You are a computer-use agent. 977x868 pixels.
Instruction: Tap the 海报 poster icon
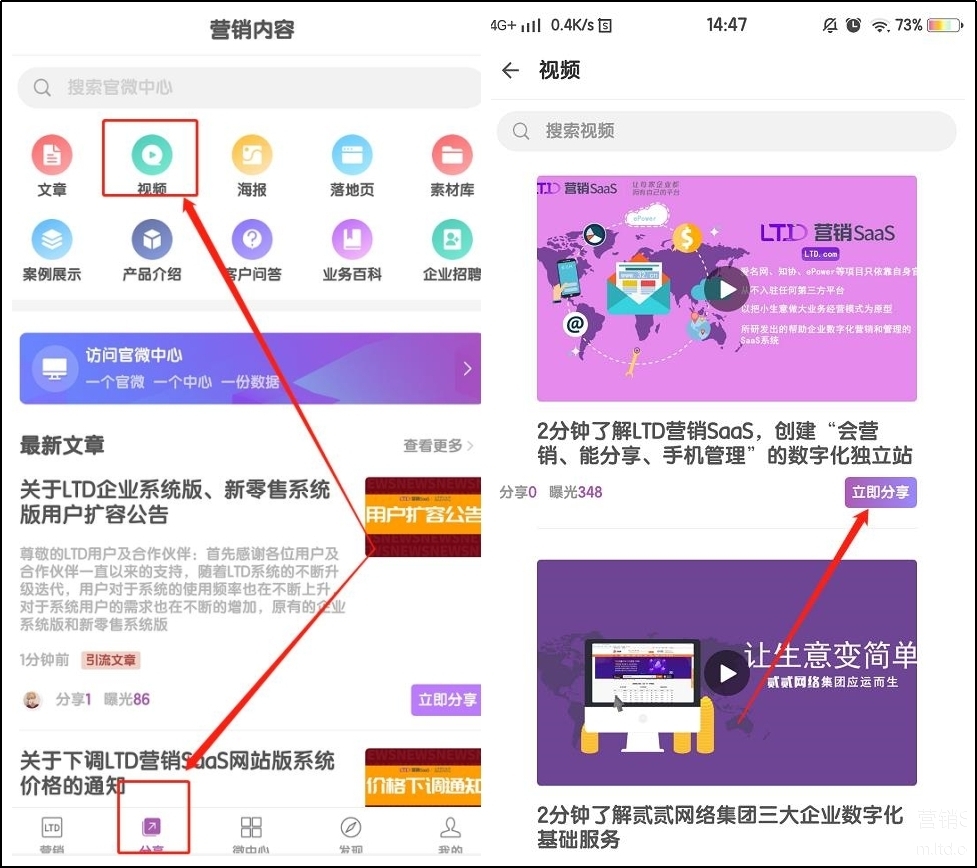pos(252,156)
